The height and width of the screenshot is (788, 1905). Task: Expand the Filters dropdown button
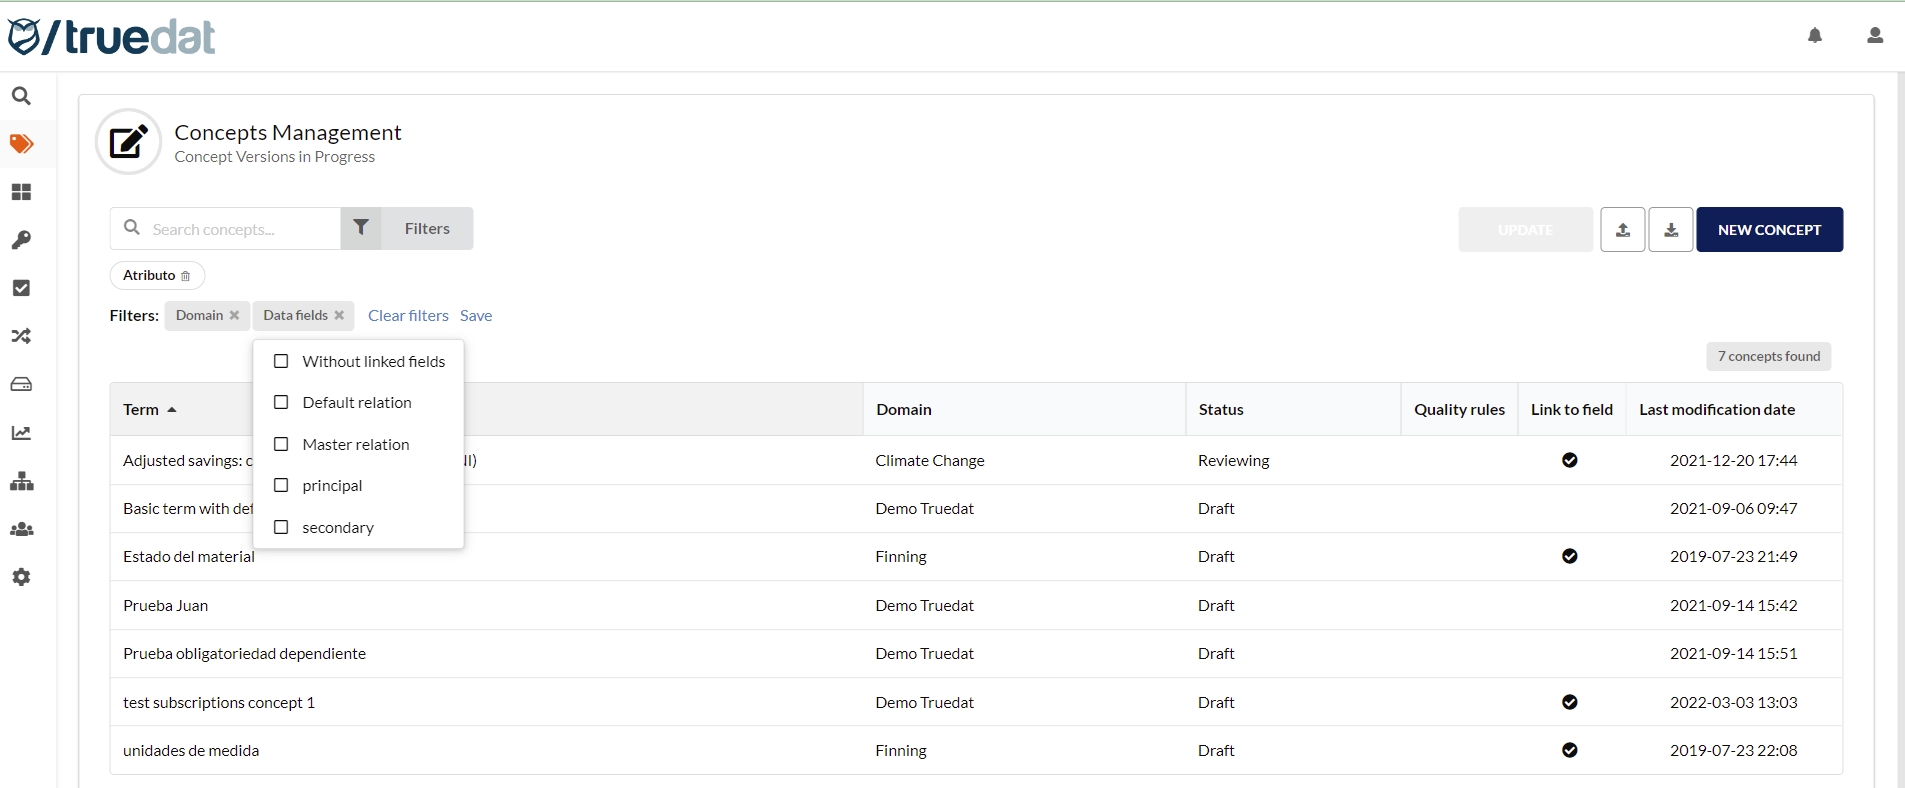coord(407,229)
